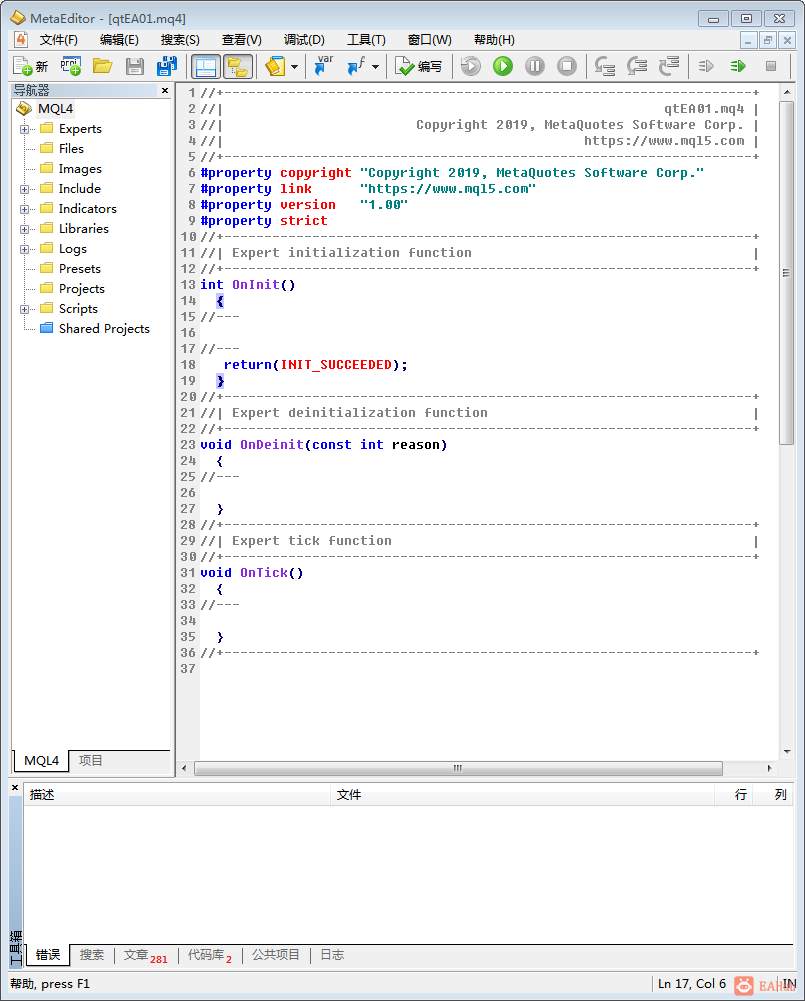Toggle the Toolbox panel layout button
The height and width of the screenshot is (1001, 805).
[206, 66]
